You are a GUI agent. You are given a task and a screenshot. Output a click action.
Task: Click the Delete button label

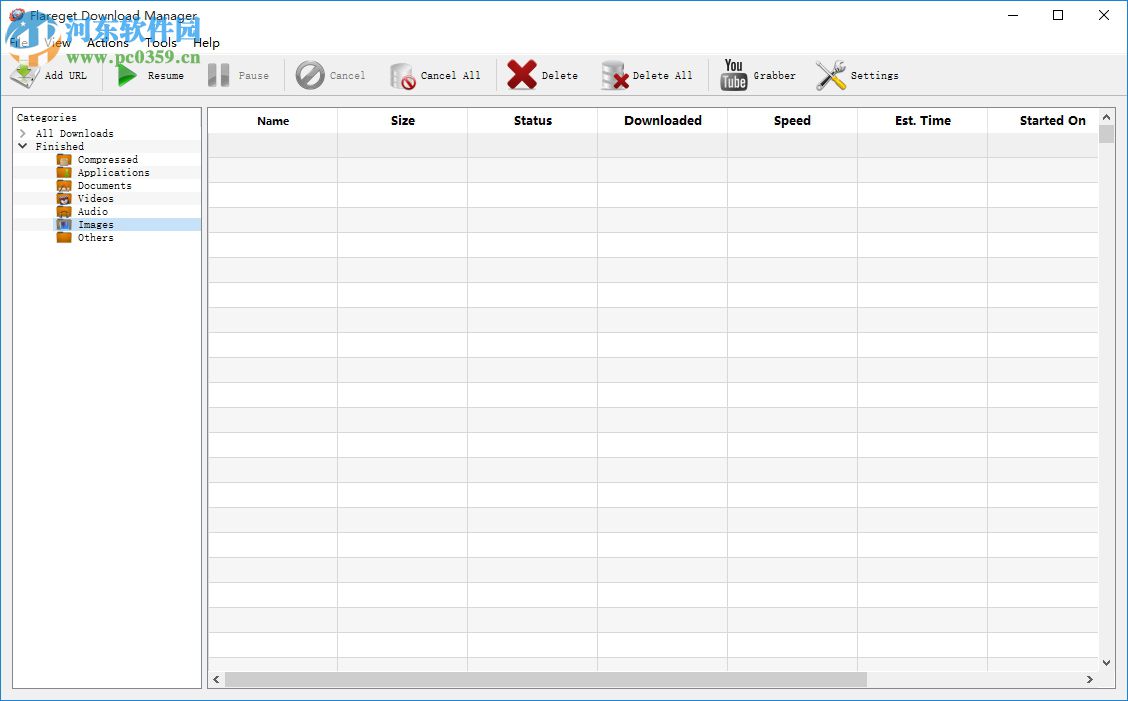coord(560,76)
